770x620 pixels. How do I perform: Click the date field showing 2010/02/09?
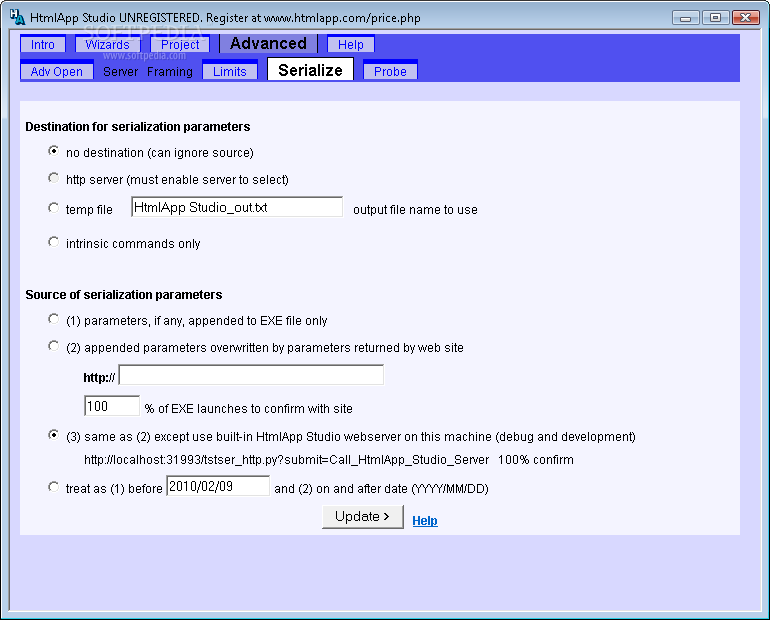[x=218, y=486]
